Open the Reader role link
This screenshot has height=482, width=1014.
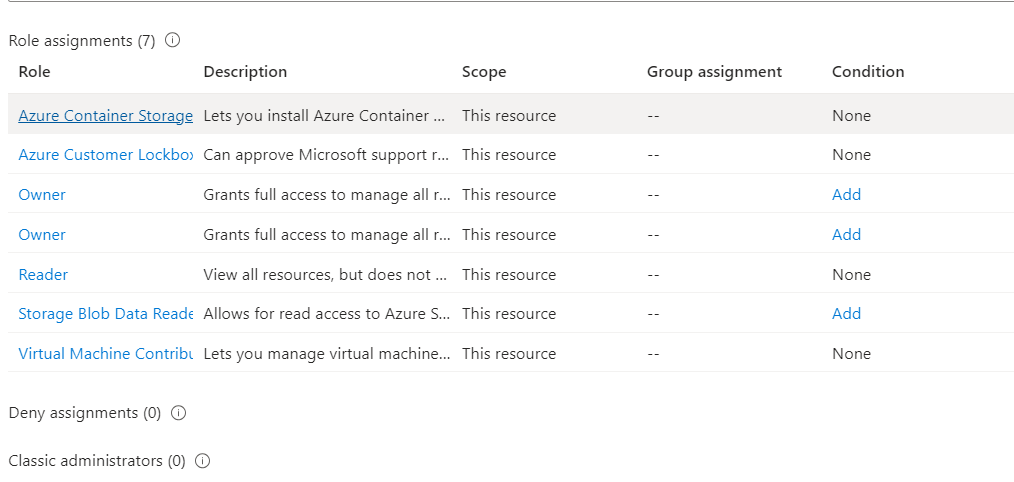[x=43, y=274]
